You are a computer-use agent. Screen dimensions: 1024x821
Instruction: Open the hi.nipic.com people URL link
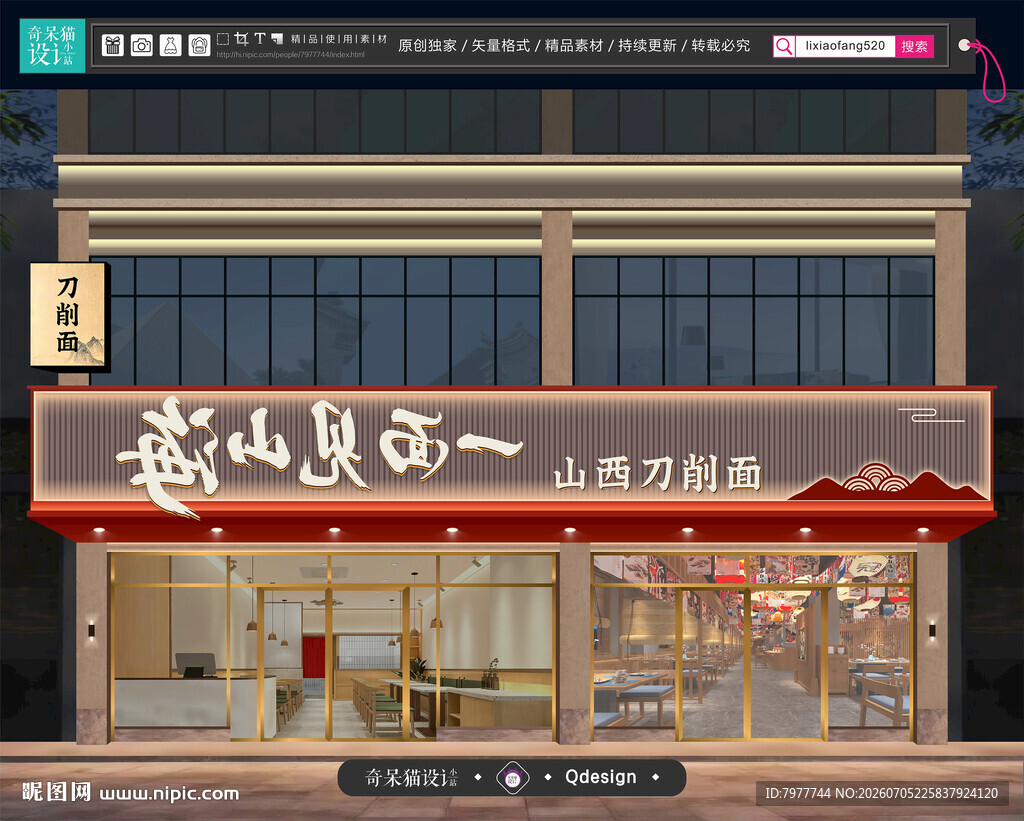291,55
